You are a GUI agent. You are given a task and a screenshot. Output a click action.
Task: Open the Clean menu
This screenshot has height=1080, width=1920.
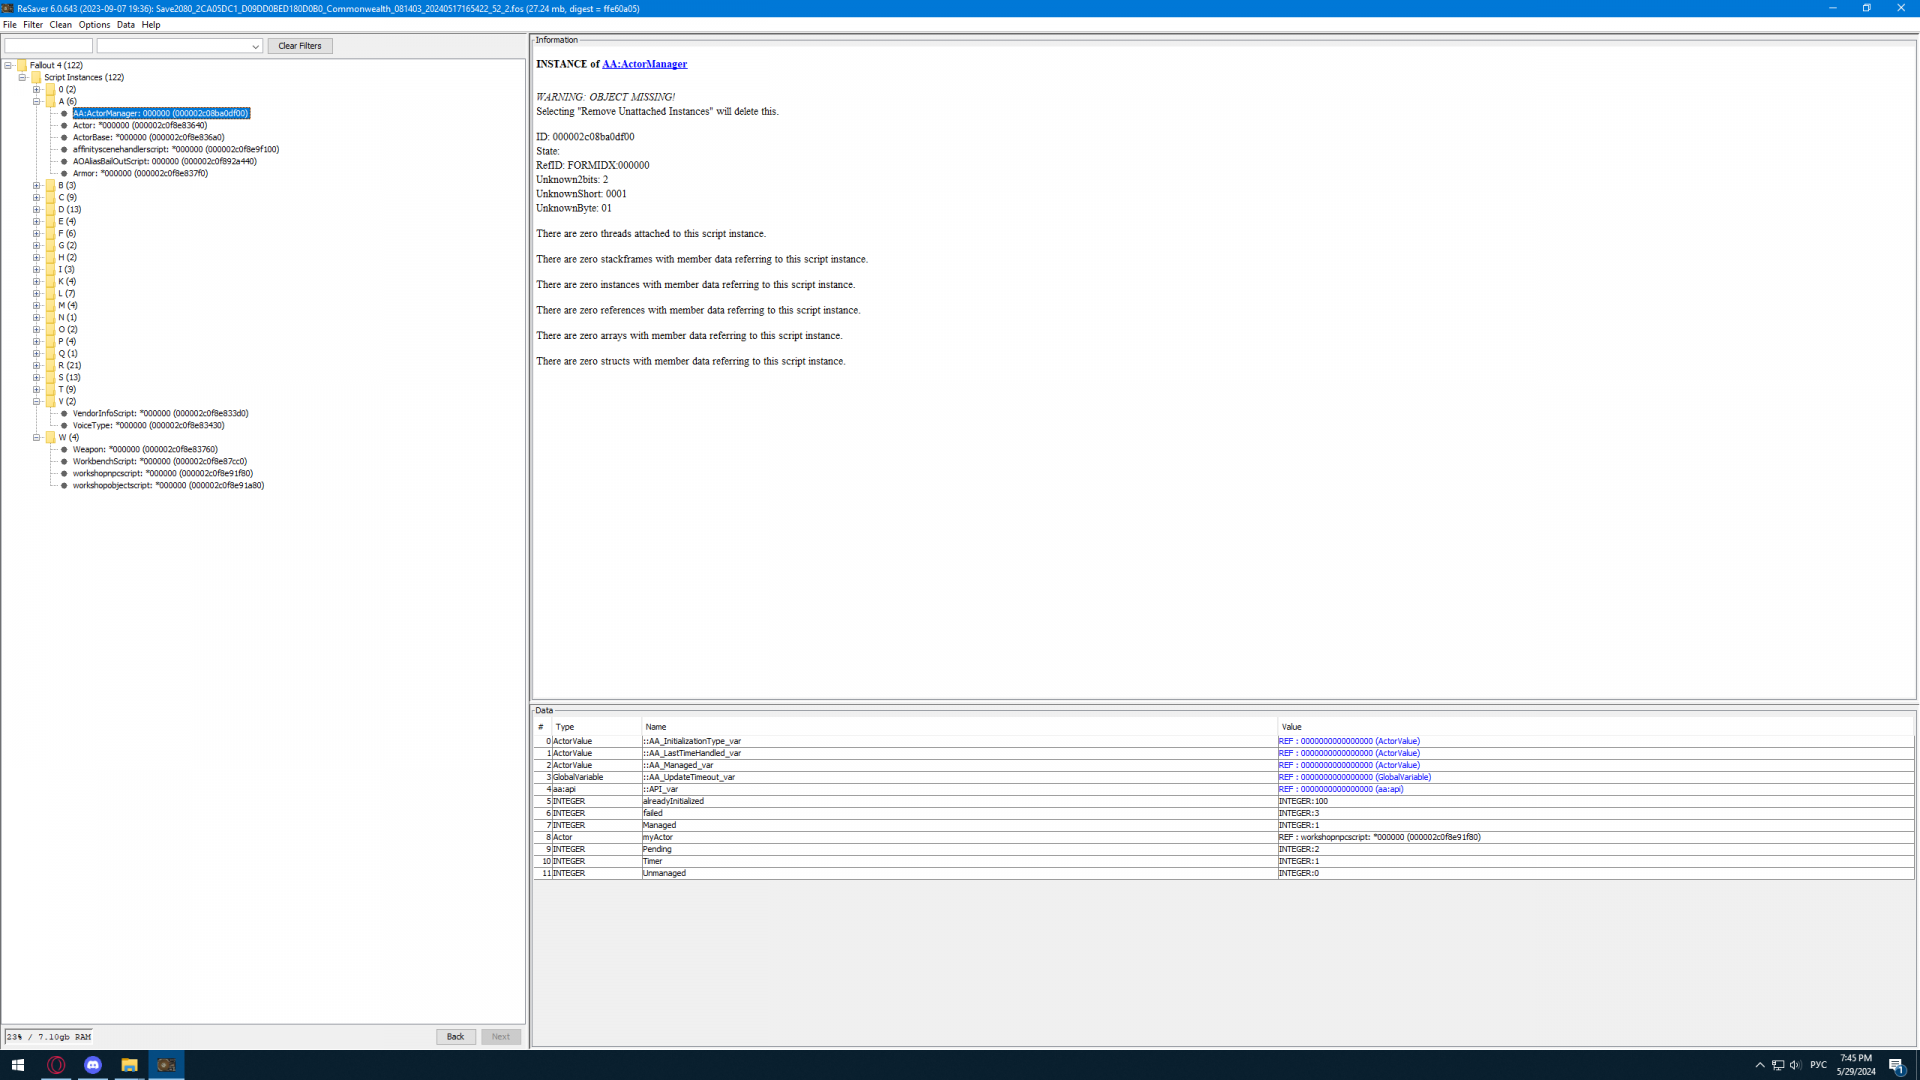click(60, 25)
